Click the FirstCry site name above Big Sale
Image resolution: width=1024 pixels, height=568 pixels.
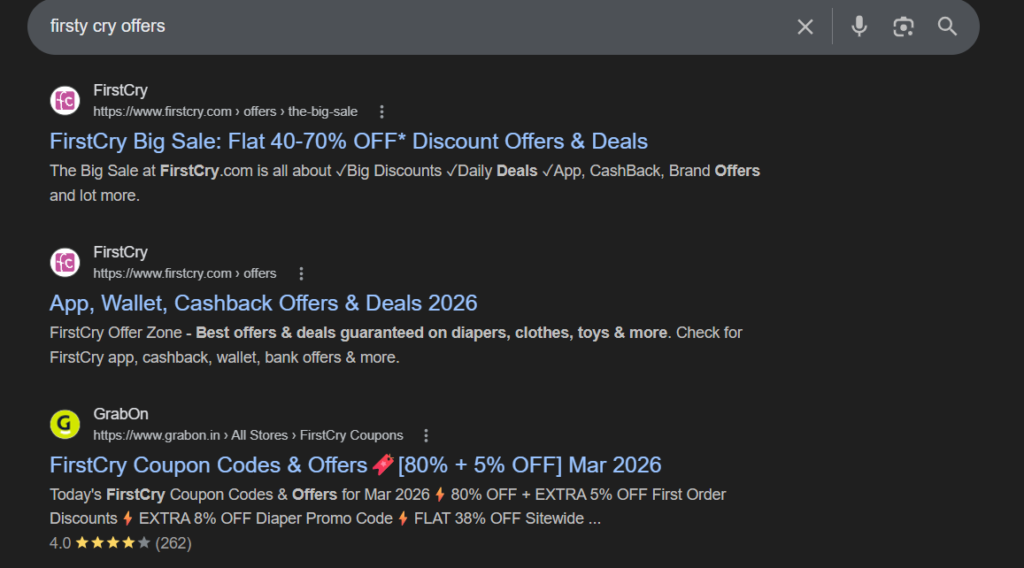coord(120,91)
